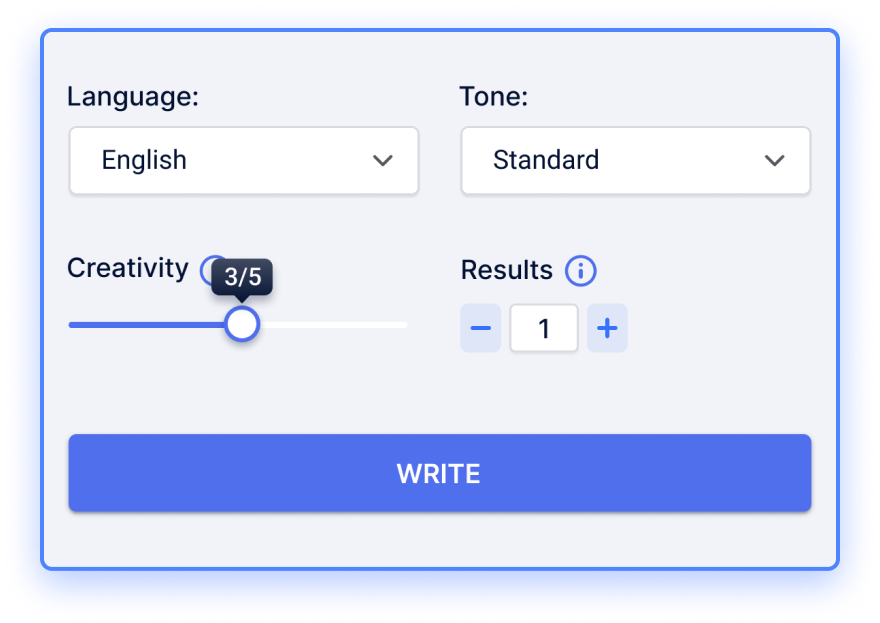
Task: Click the Results label text
Action: pyautogui.click(x=507, y=270)
